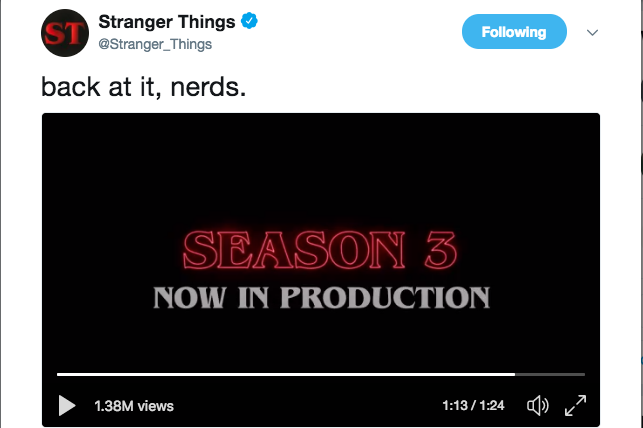Mute the video with speaker icon
Screen dimensions: 643x428
point(538,405)
